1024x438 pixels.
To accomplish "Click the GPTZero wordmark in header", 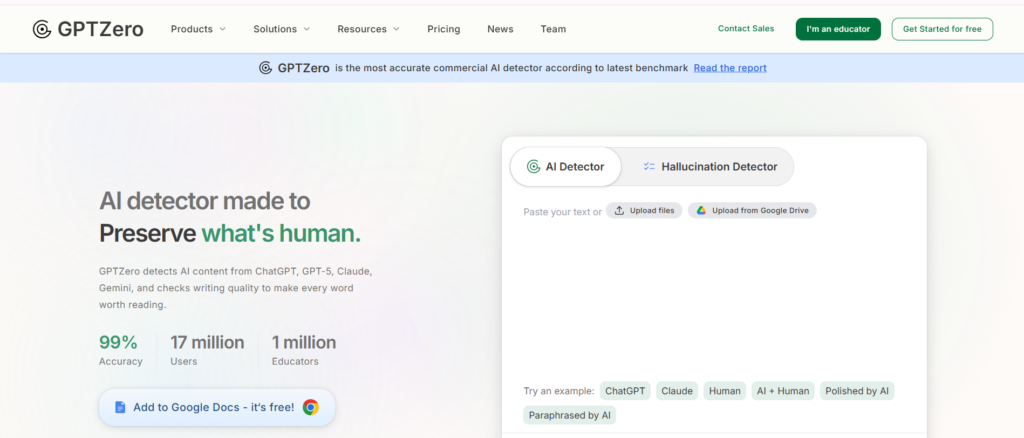I will pos(101,29).
